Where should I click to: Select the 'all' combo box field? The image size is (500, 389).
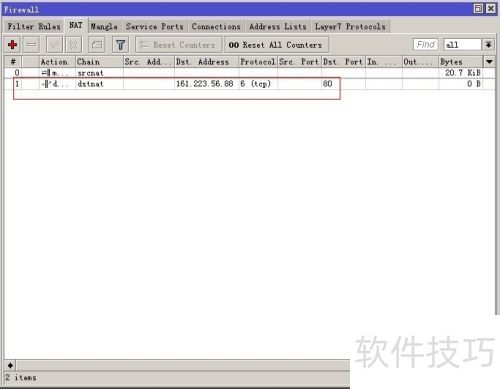click(463, 45)
